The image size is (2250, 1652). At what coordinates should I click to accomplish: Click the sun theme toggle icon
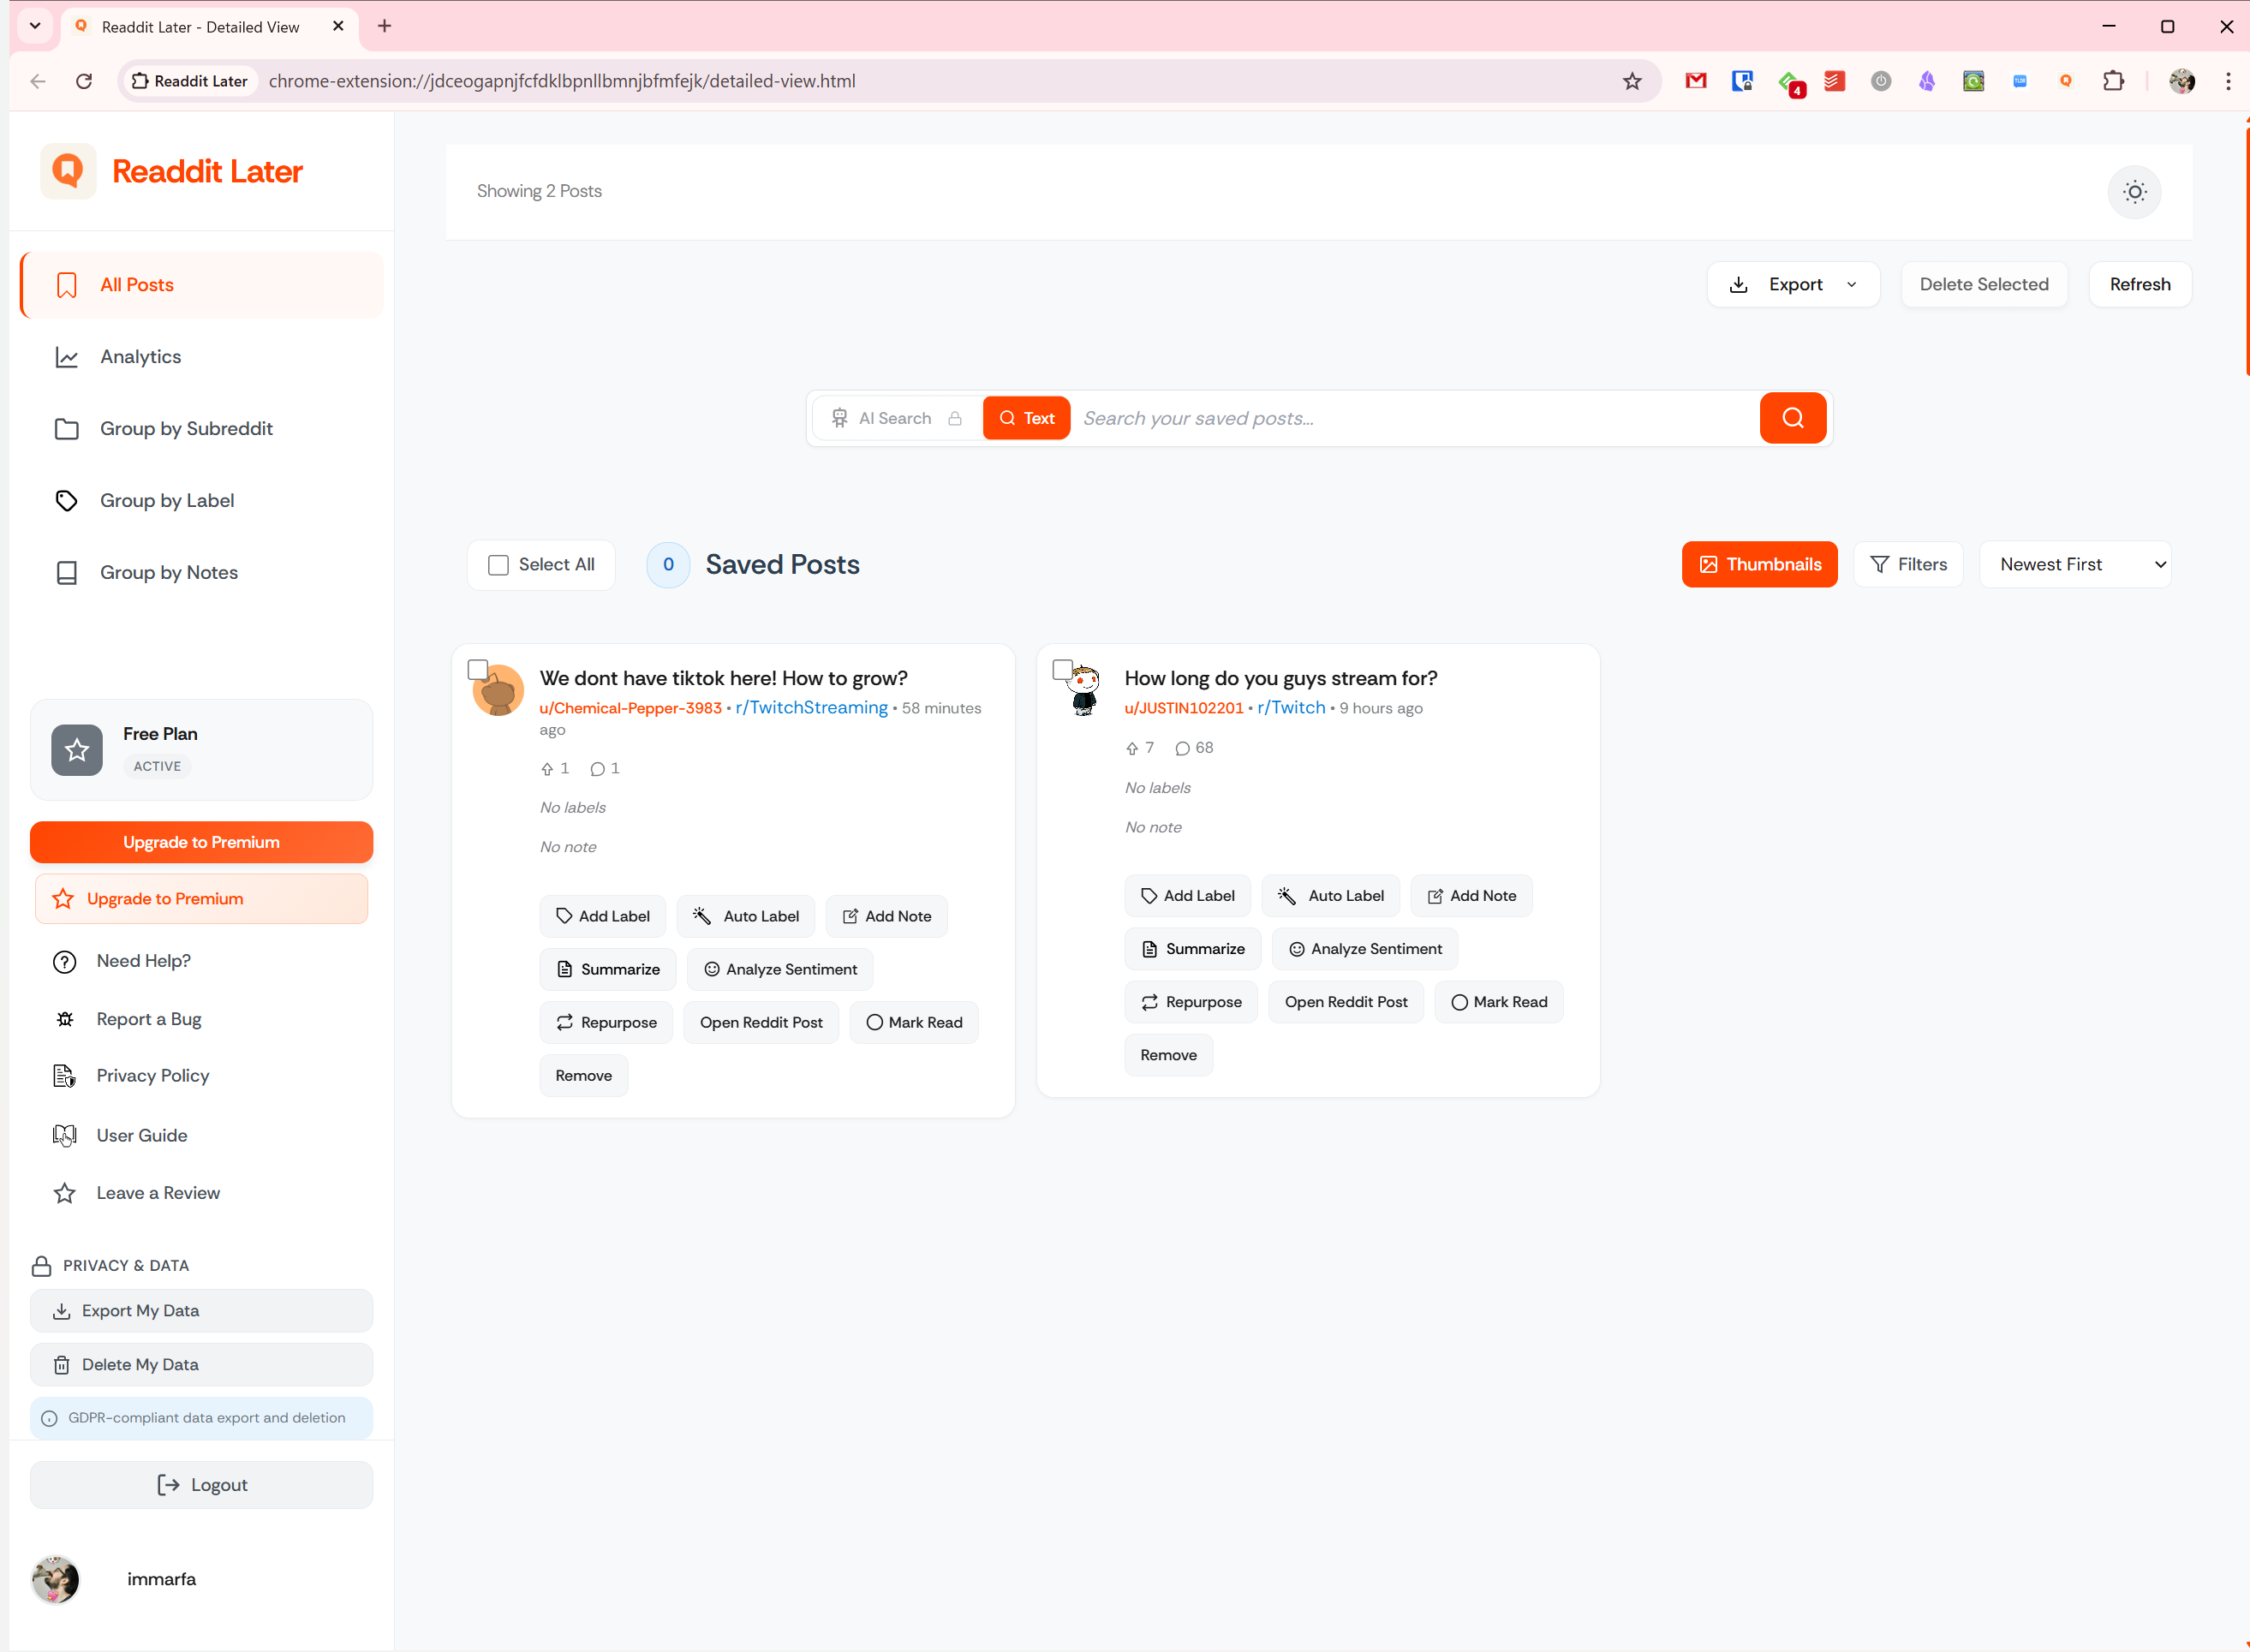2134,192
